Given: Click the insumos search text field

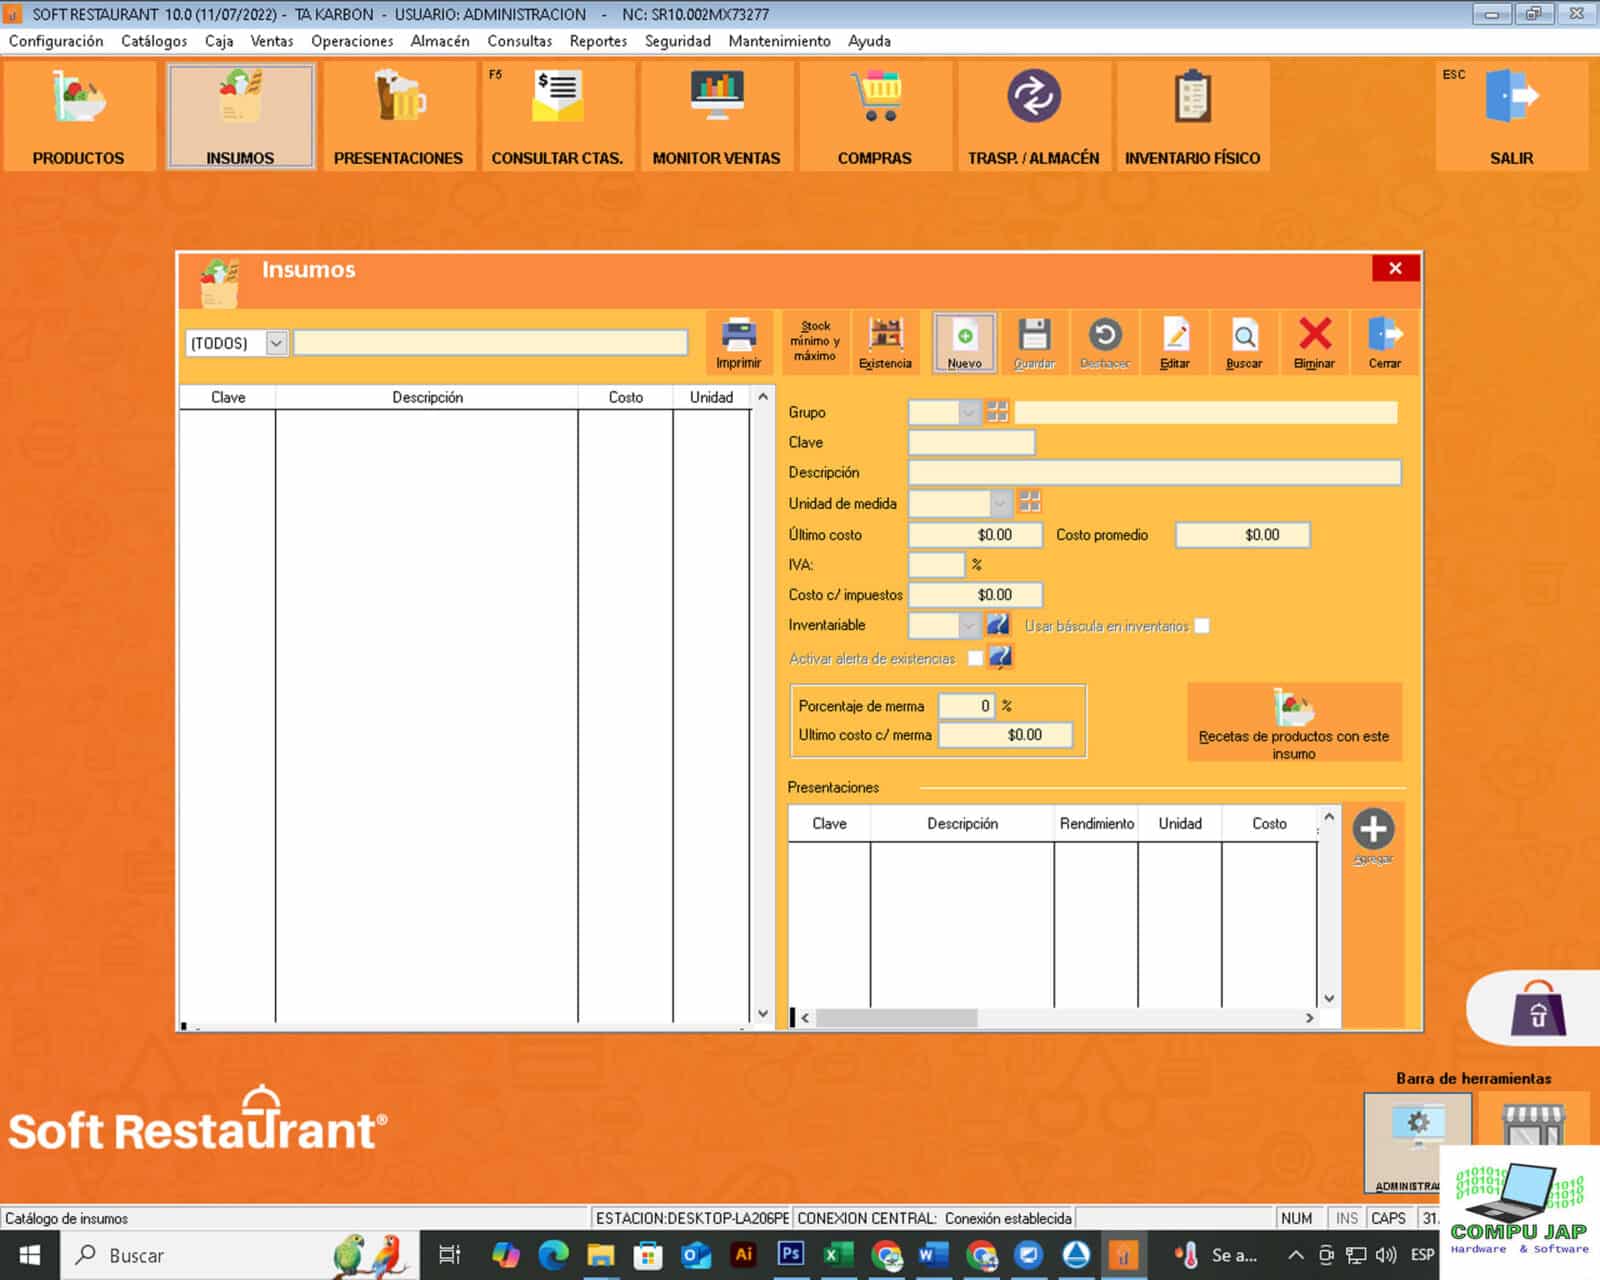Looking at the screenshot, I should click(491, 343).
